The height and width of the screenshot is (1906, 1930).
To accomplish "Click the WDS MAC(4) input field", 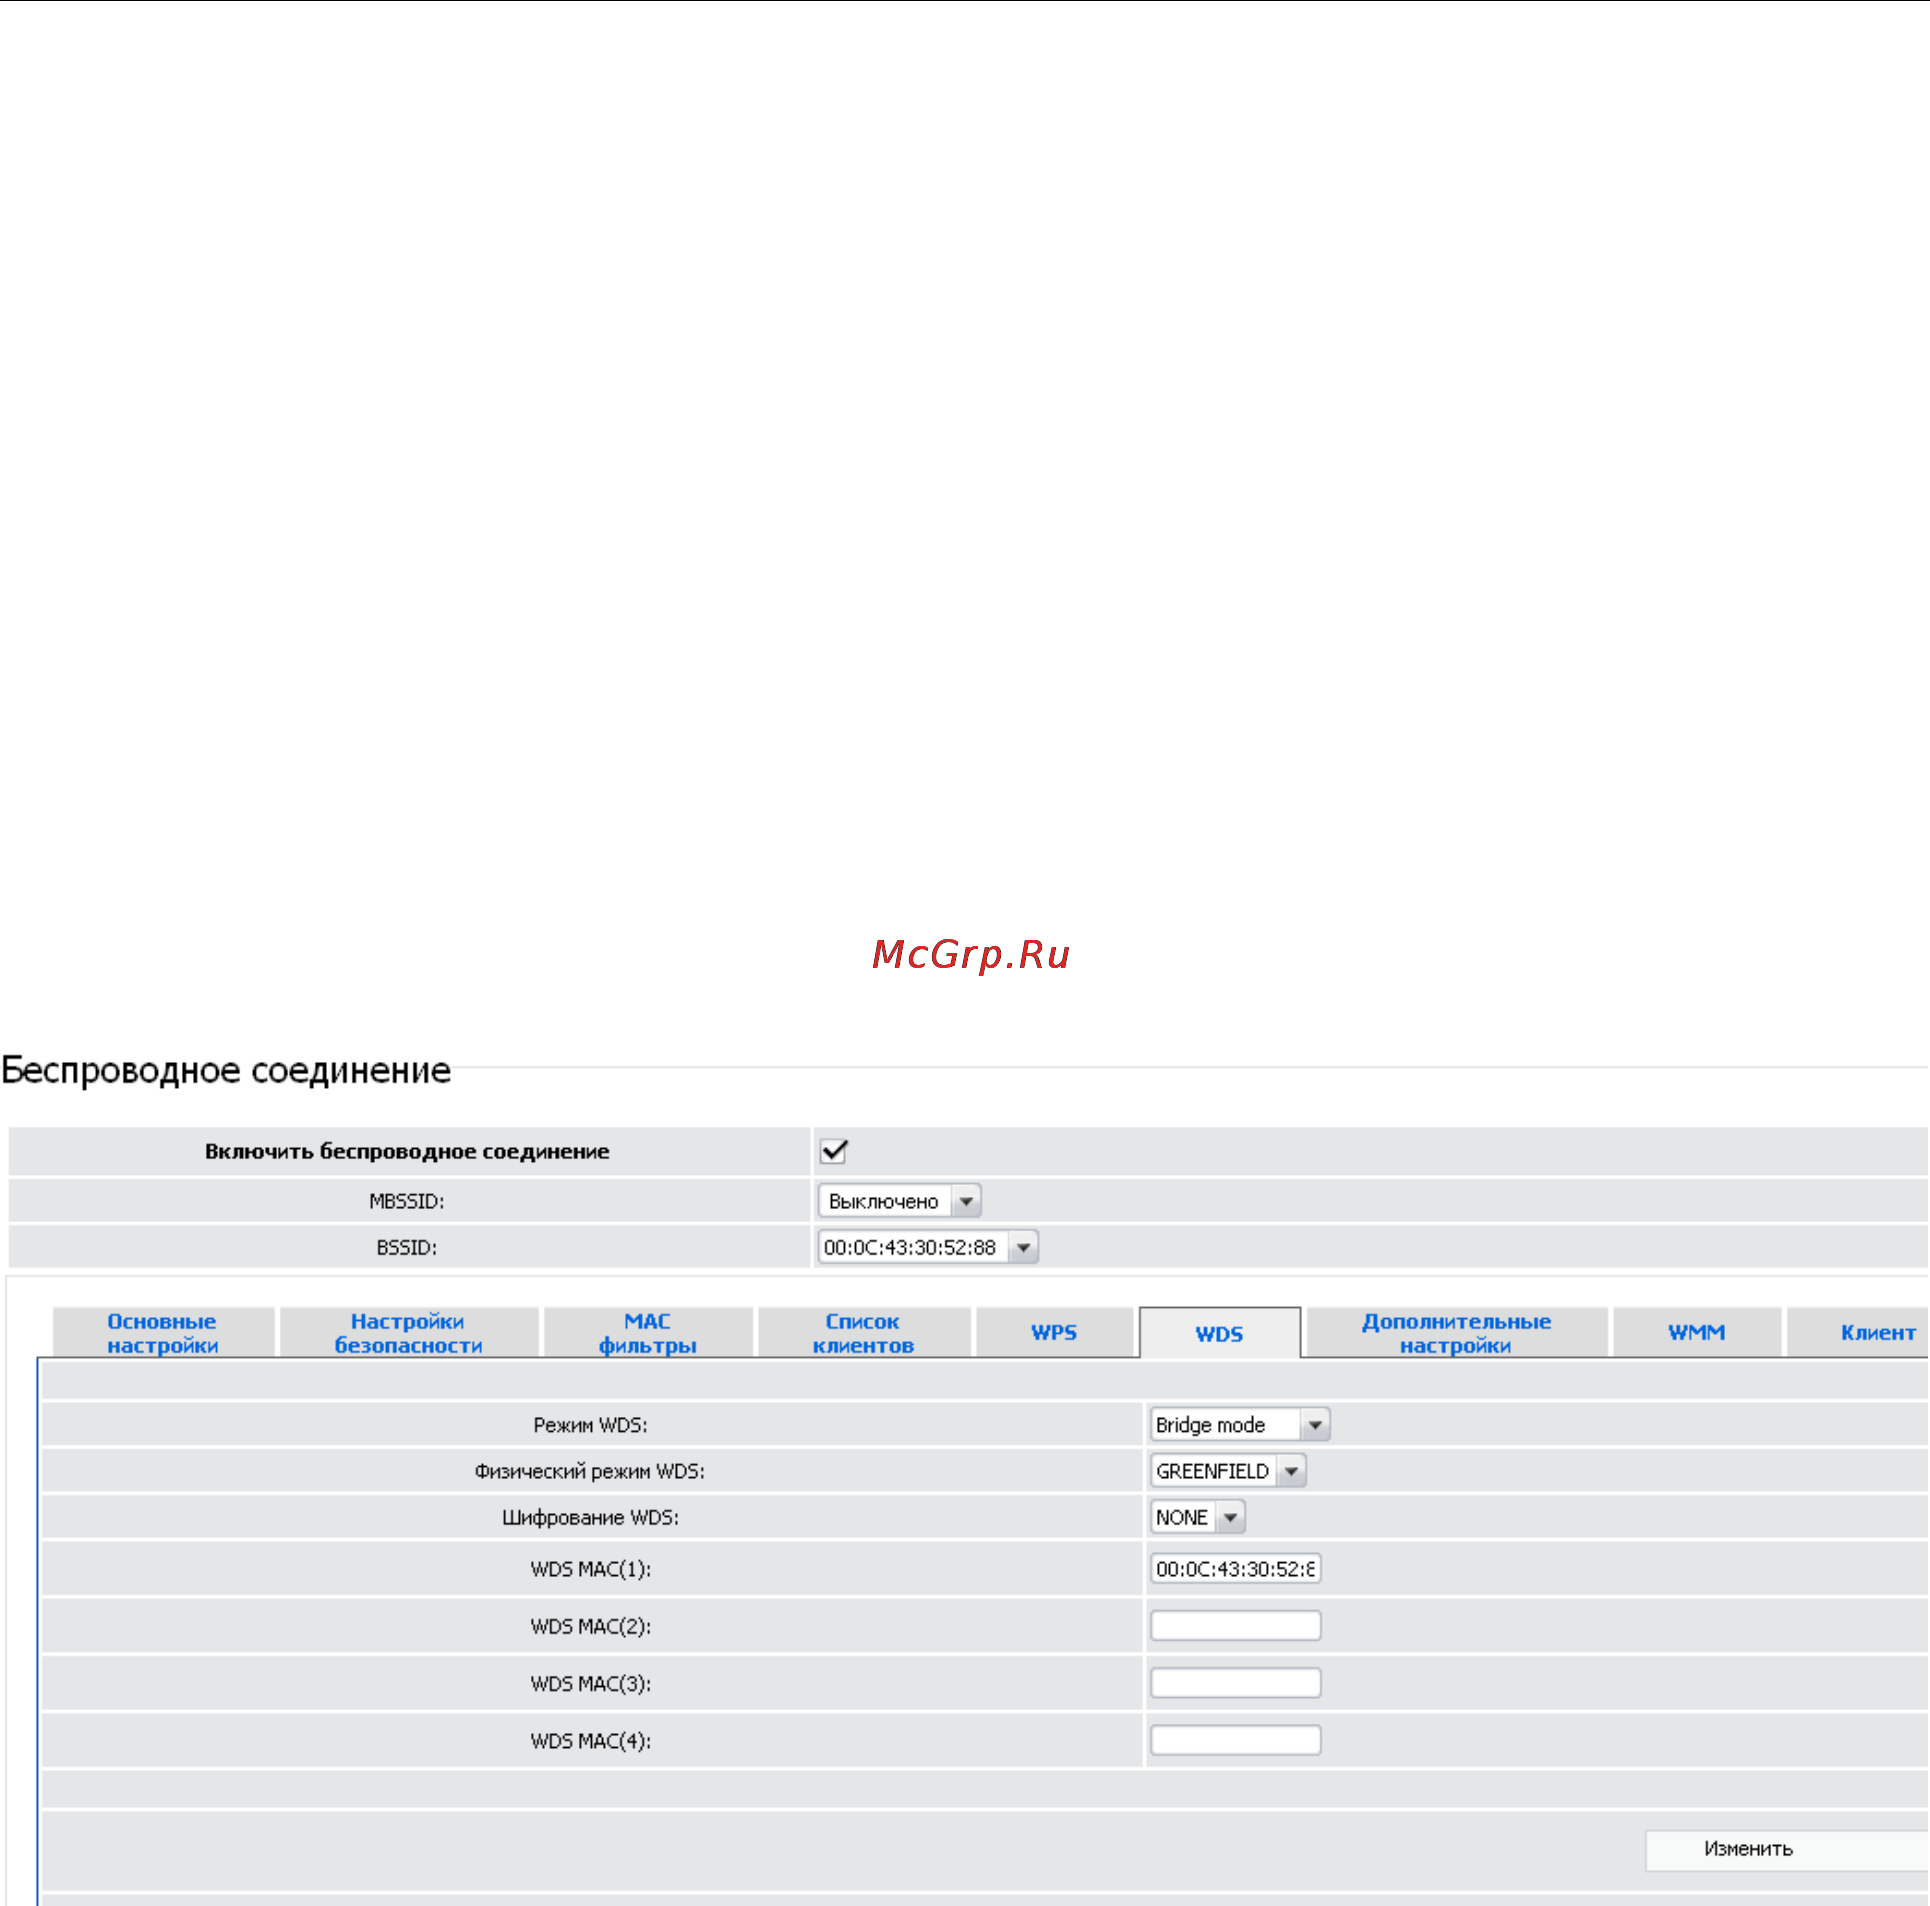I will tap(1235, 1741).
